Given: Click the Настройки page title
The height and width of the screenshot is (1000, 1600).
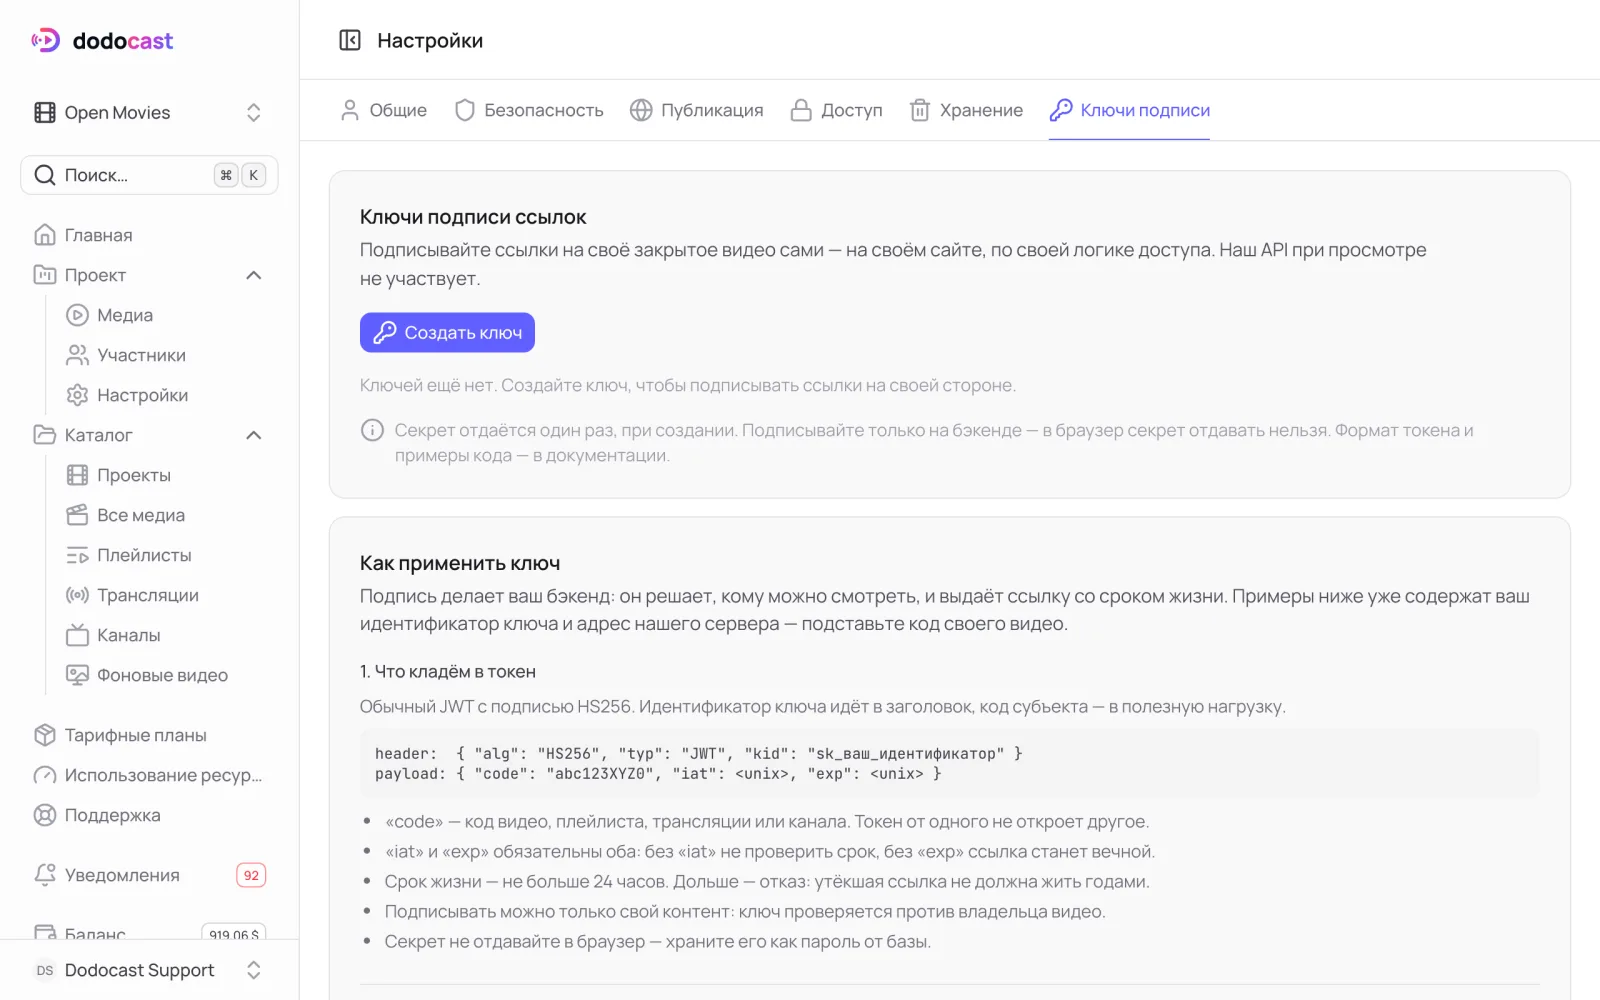Looking at the screenshot, I should coord(430,40).
